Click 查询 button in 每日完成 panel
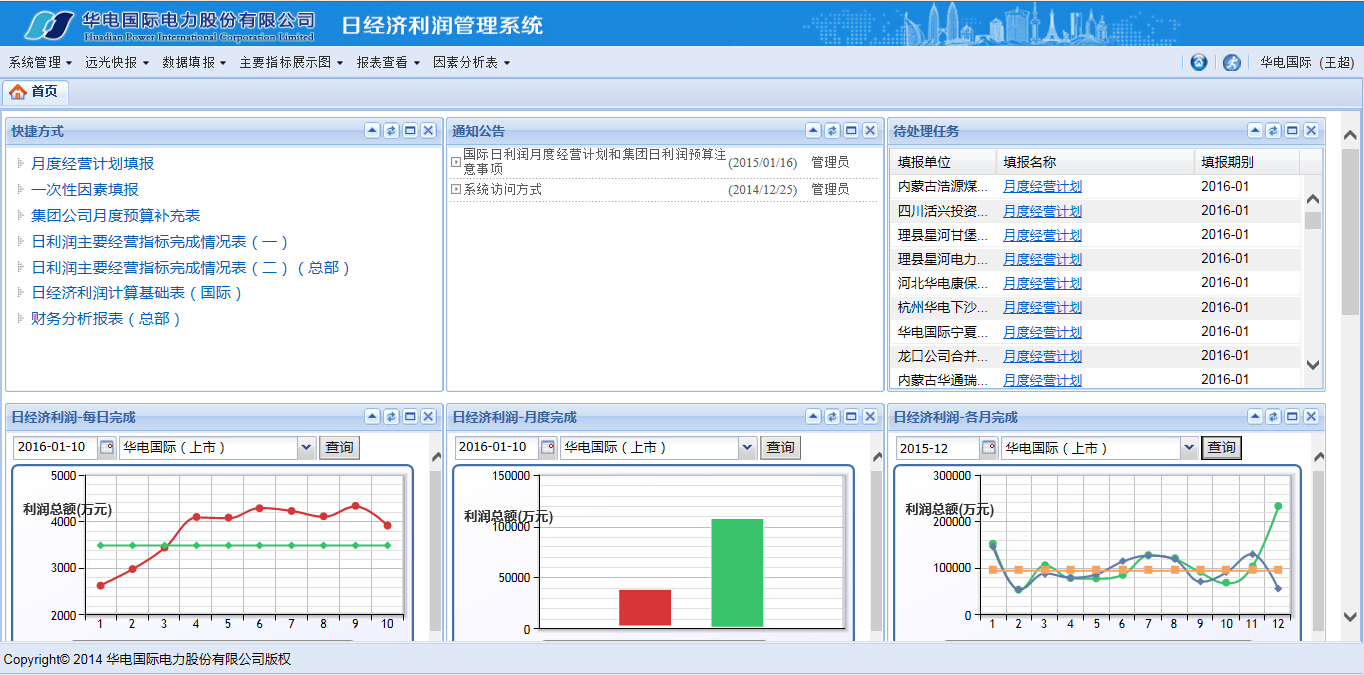Screen dimensions: 1364x675 click(340, 448)
